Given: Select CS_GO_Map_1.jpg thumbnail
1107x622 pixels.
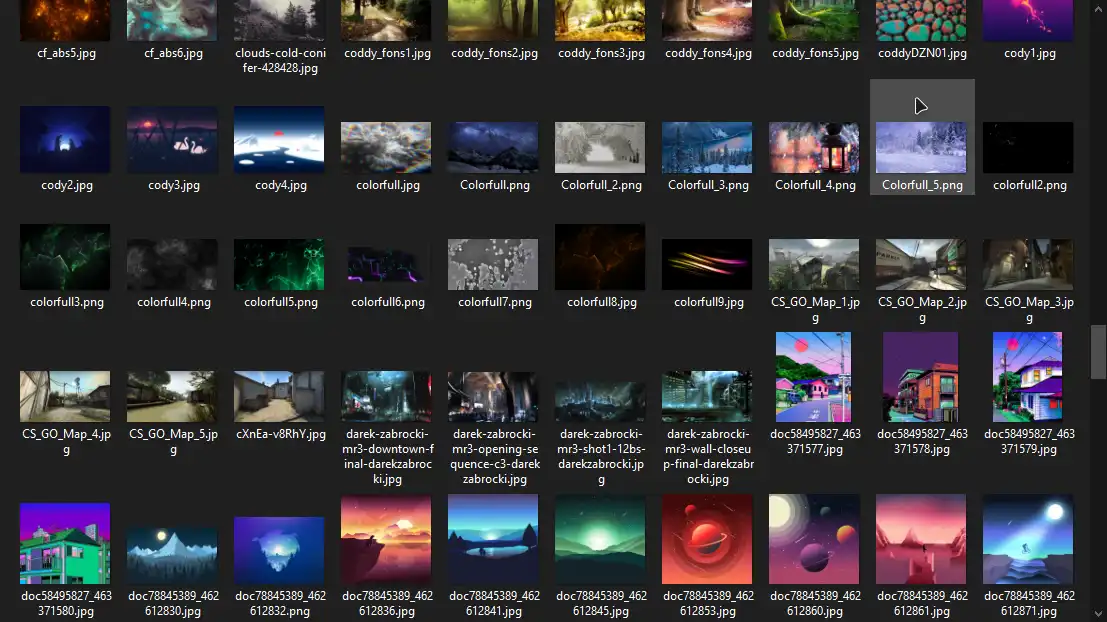Looking at the screenshot, I should [814, 264].
